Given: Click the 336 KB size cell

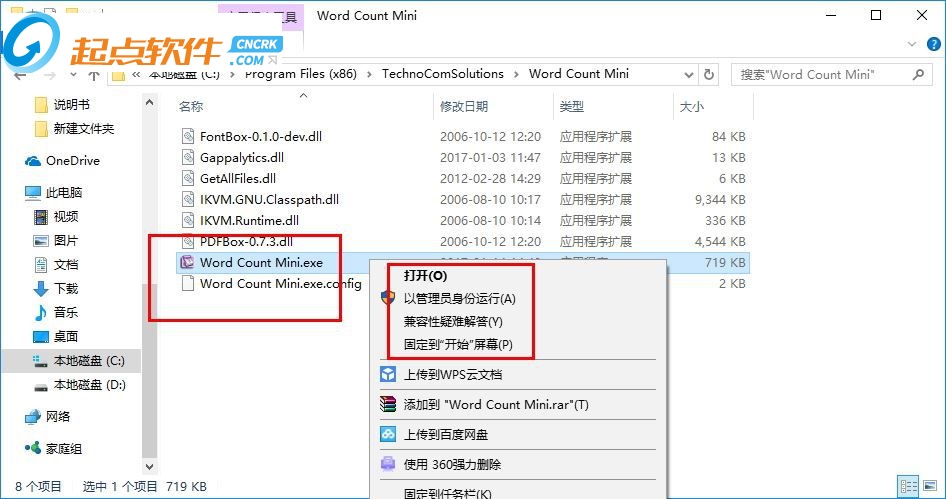Looking at the screenshot, I should (x=725, y=220).
